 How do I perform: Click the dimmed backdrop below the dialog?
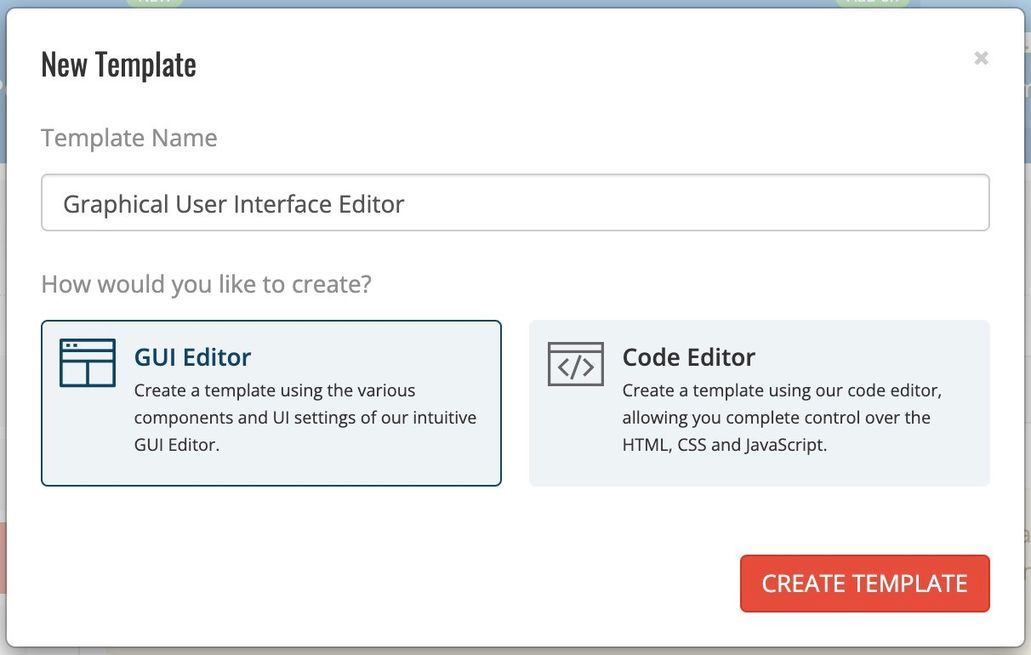(x=516, y=652)
